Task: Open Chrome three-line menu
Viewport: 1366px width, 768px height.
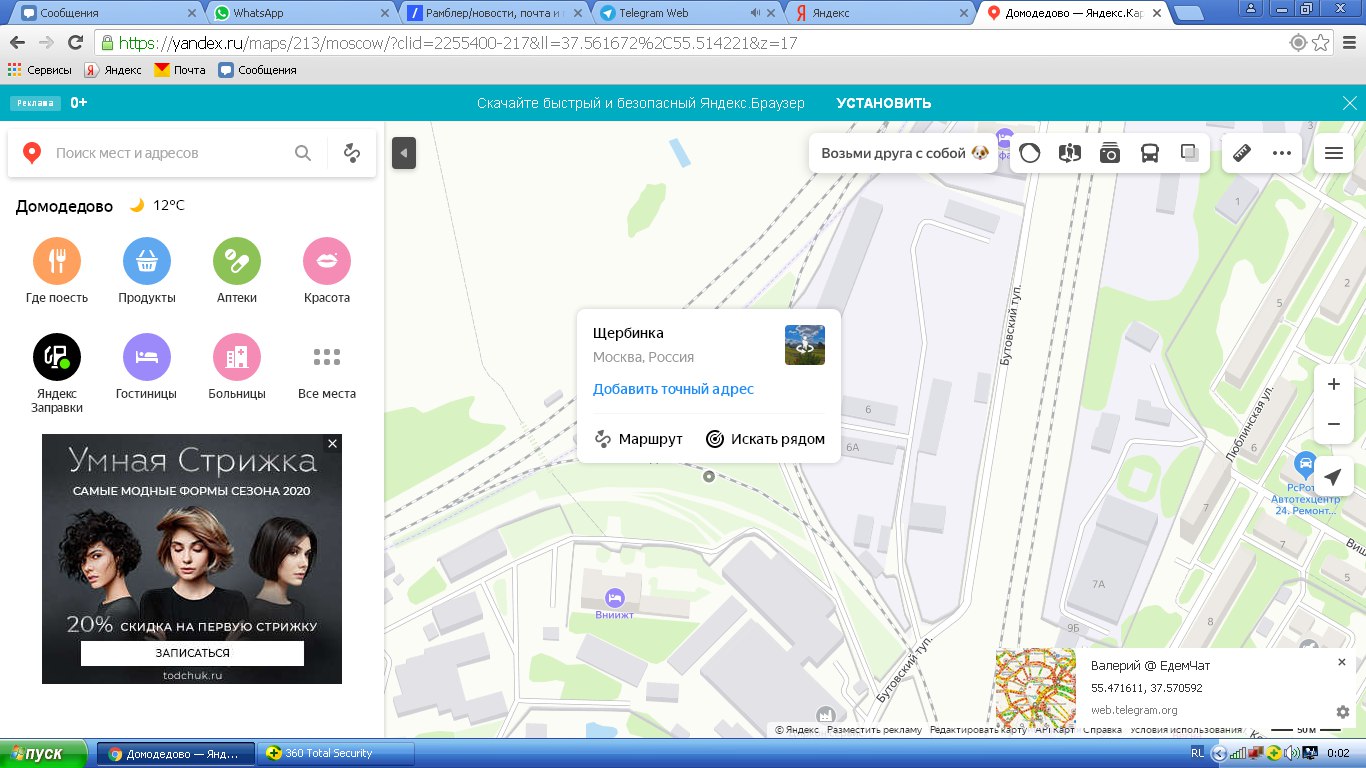Action: (x=1348, y=43)
